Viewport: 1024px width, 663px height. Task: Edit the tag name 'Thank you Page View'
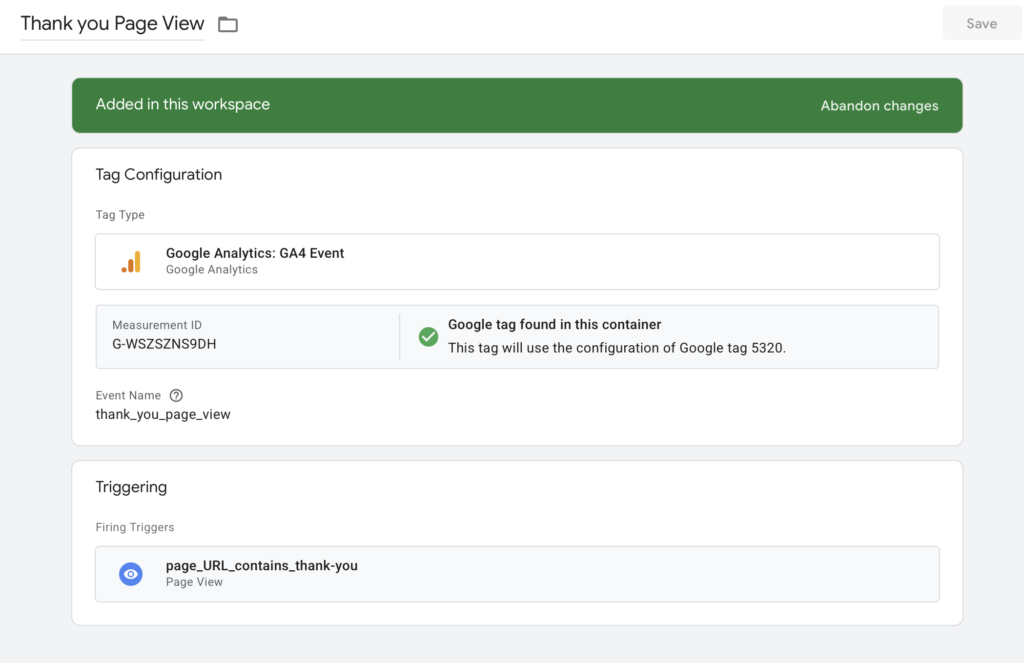coord(112,24)
